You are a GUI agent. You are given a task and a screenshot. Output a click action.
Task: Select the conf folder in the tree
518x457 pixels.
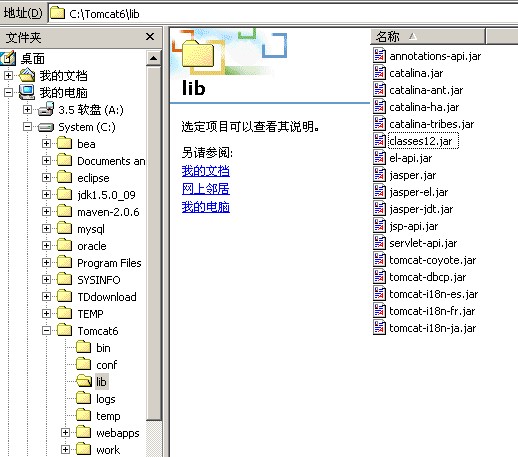point(106,365)
